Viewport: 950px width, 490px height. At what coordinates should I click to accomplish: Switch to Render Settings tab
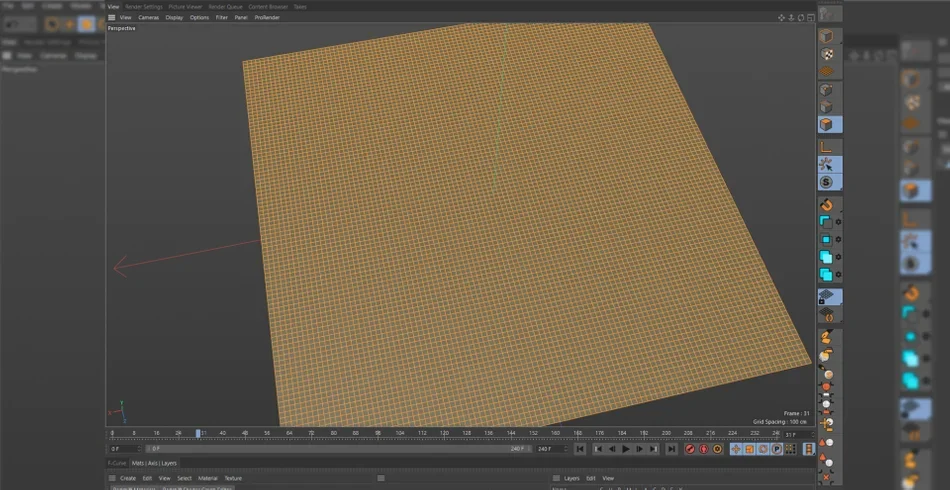144,7
